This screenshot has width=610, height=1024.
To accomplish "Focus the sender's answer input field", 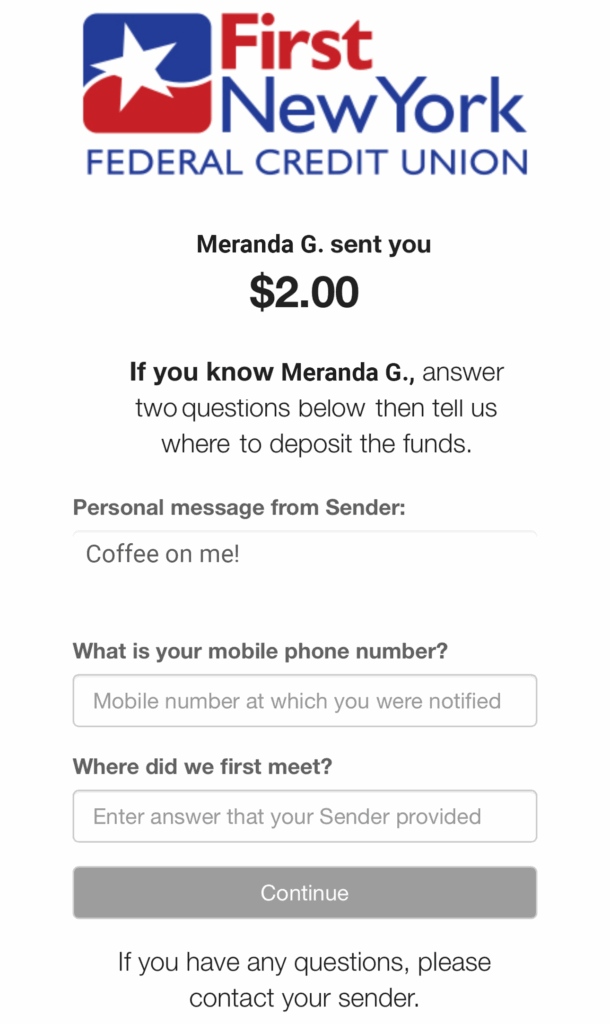I will click(304, 817).
